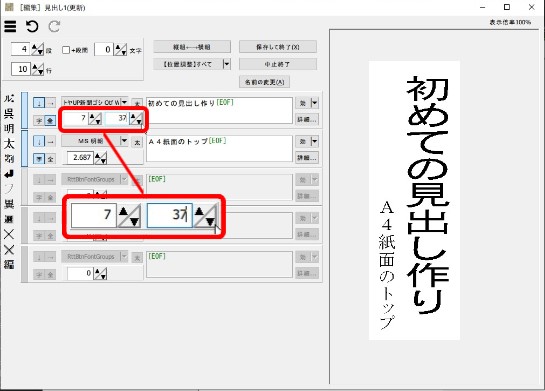The image size is (545, 391).
Task: Open font dropdown of 初めての見出し作り row
Action: tap(124, 102)
